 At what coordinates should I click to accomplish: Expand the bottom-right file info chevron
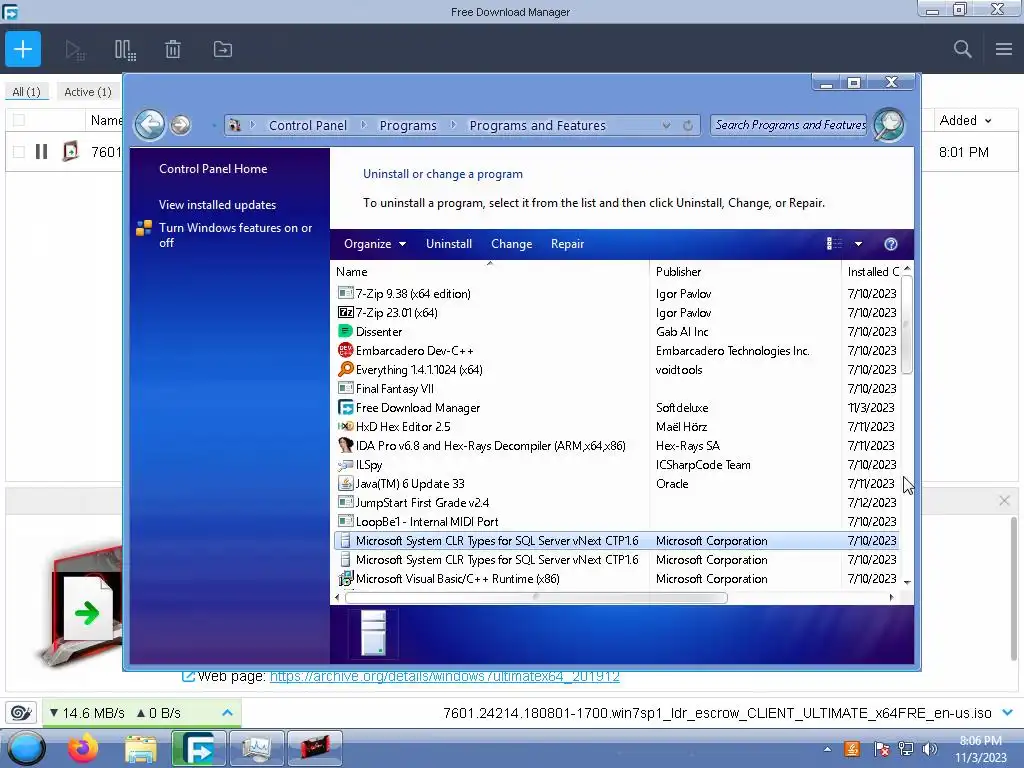(x=1007, y=712)
